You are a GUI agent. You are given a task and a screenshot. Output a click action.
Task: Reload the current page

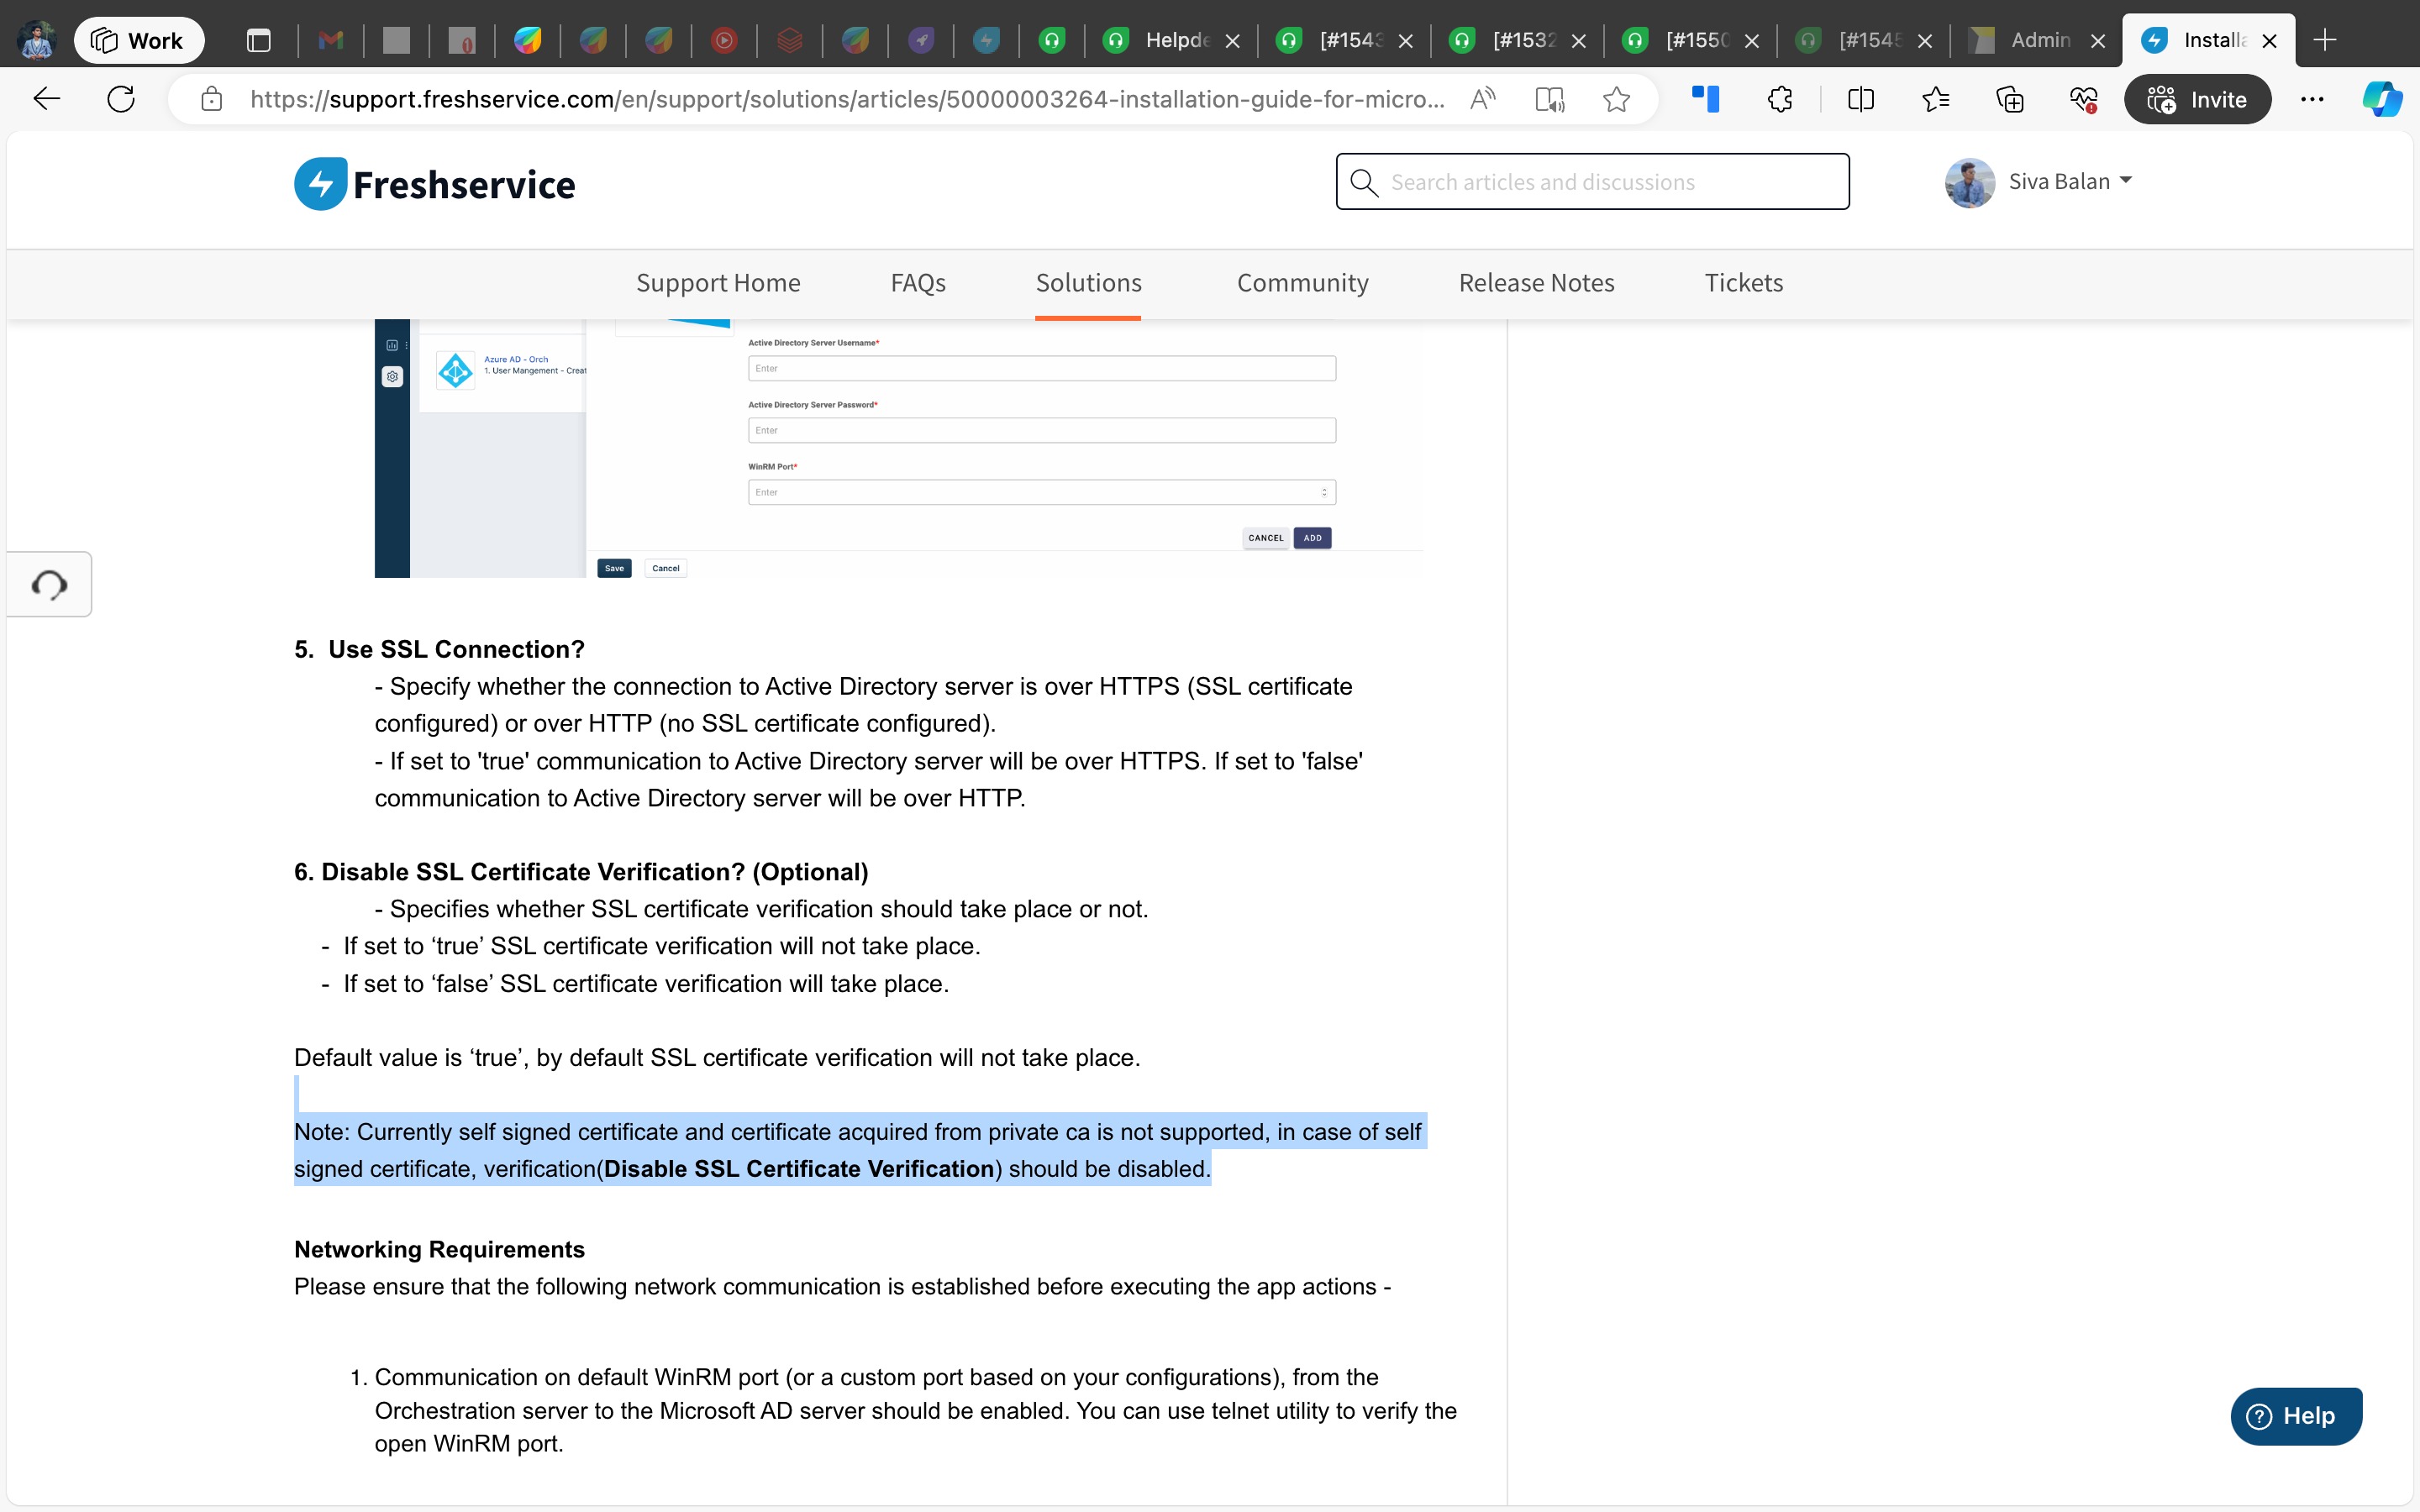click(x=121, y=99)
